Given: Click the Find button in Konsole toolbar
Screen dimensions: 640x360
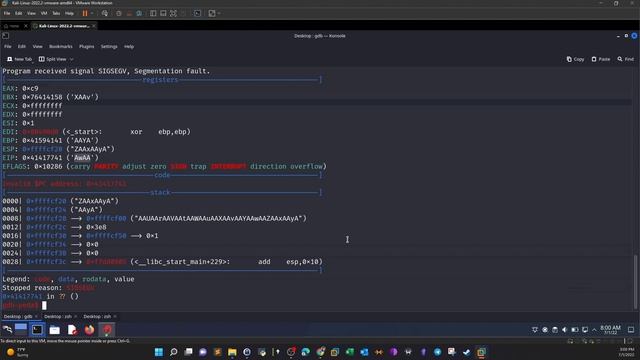Looking at the screenshot, I should click(625, 59).
